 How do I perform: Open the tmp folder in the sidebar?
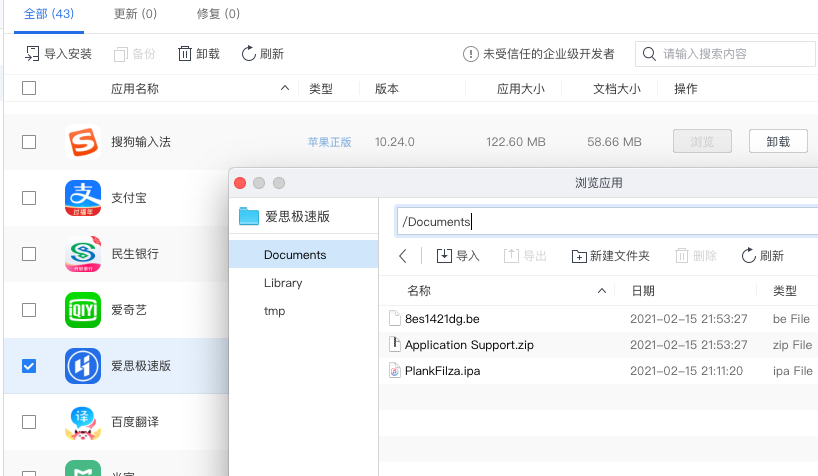click(x=304, y=311)
